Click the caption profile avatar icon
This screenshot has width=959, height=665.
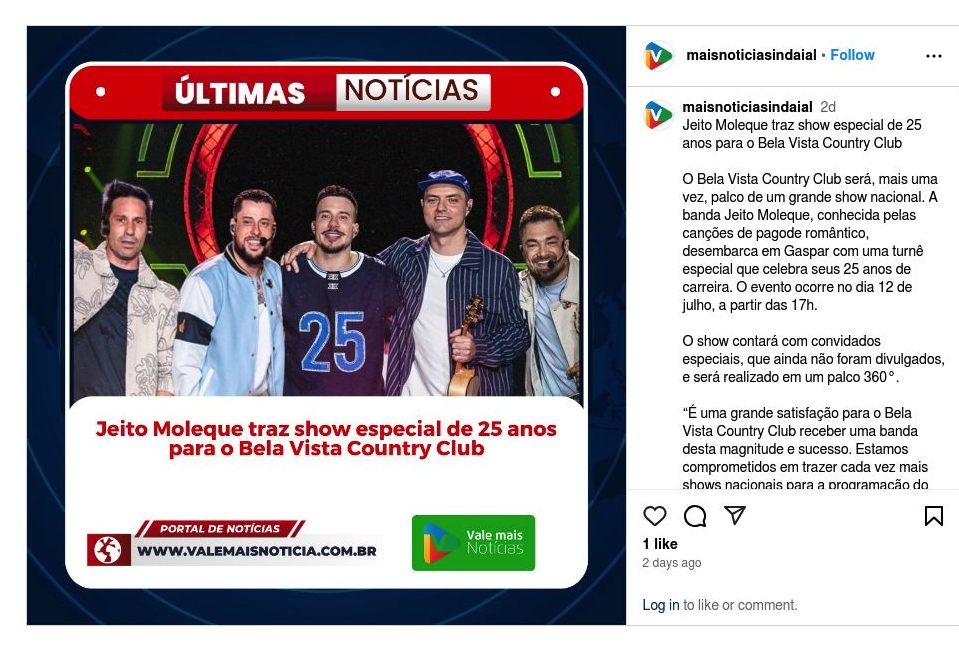(658, 115)
